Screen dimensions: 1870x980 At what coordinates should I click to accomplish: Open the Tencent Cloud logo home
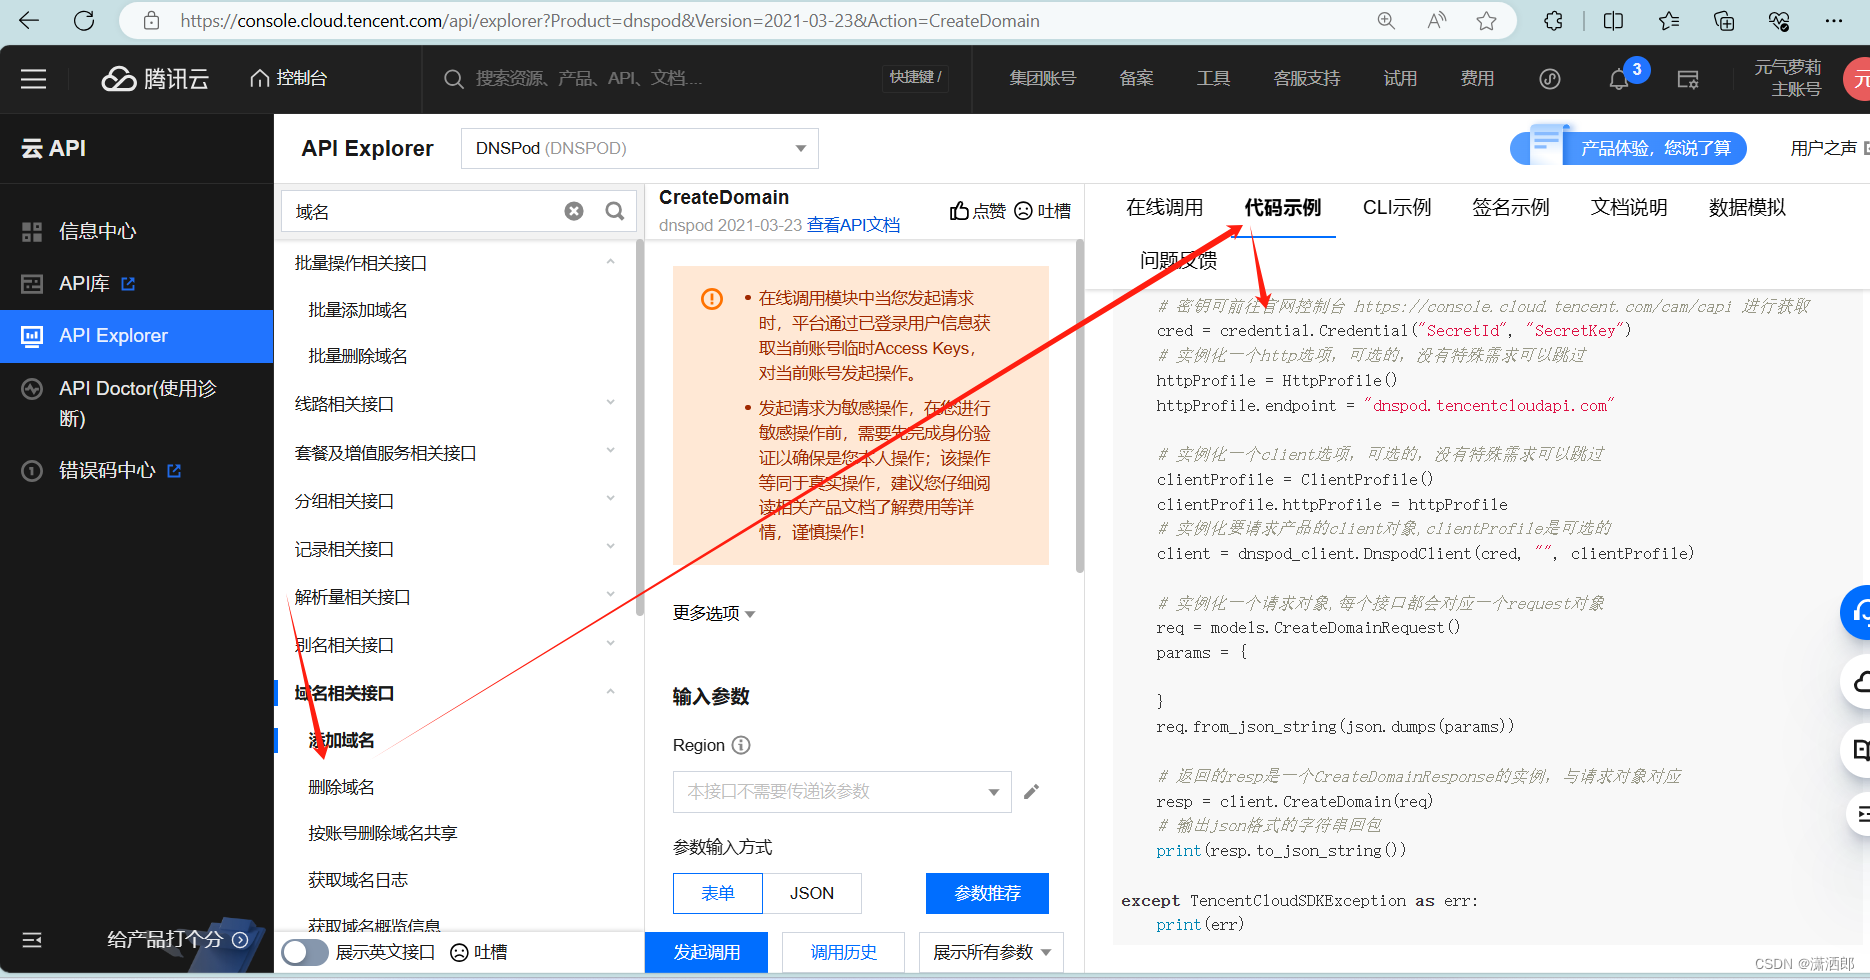[155, 79]
